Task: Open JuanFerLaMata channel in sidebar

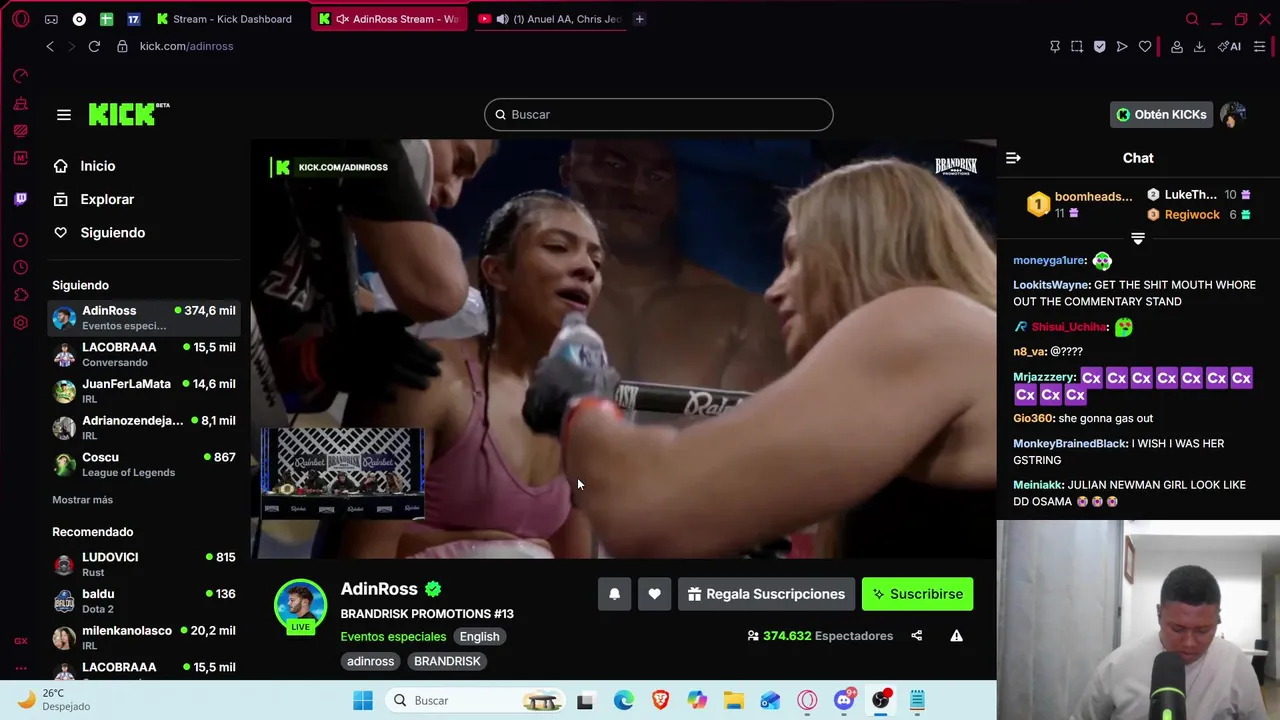Action: 144,391
